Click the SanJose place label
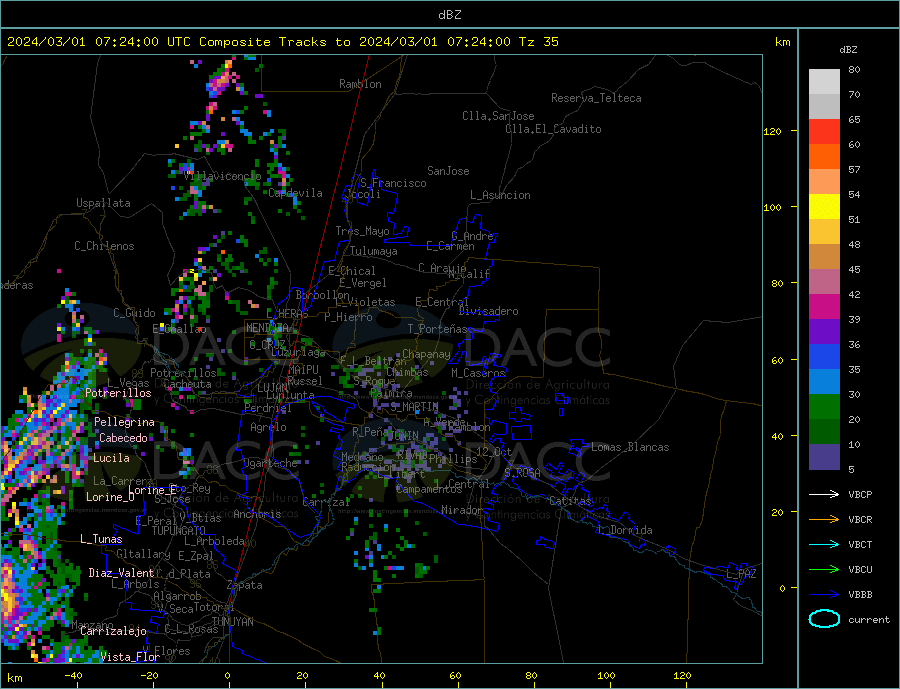This screenshot has width=900, height=689. [448, 171]
